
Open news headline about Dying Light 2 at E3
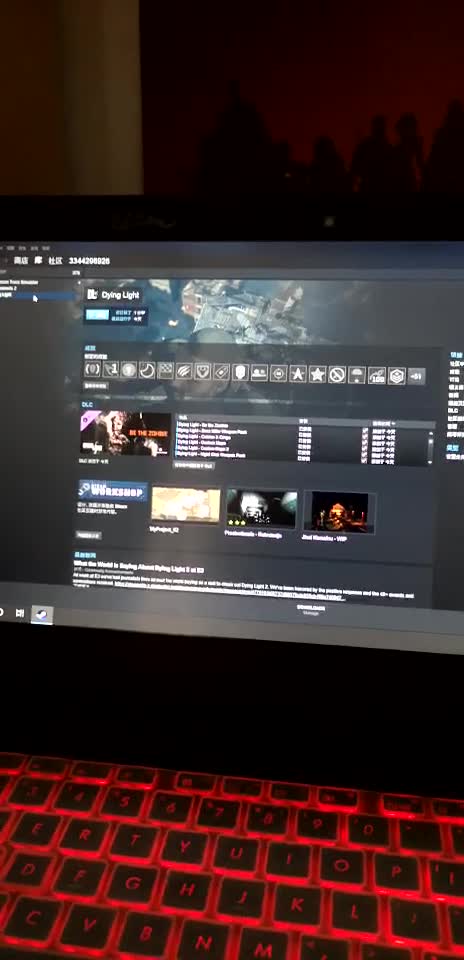[139, 566]
